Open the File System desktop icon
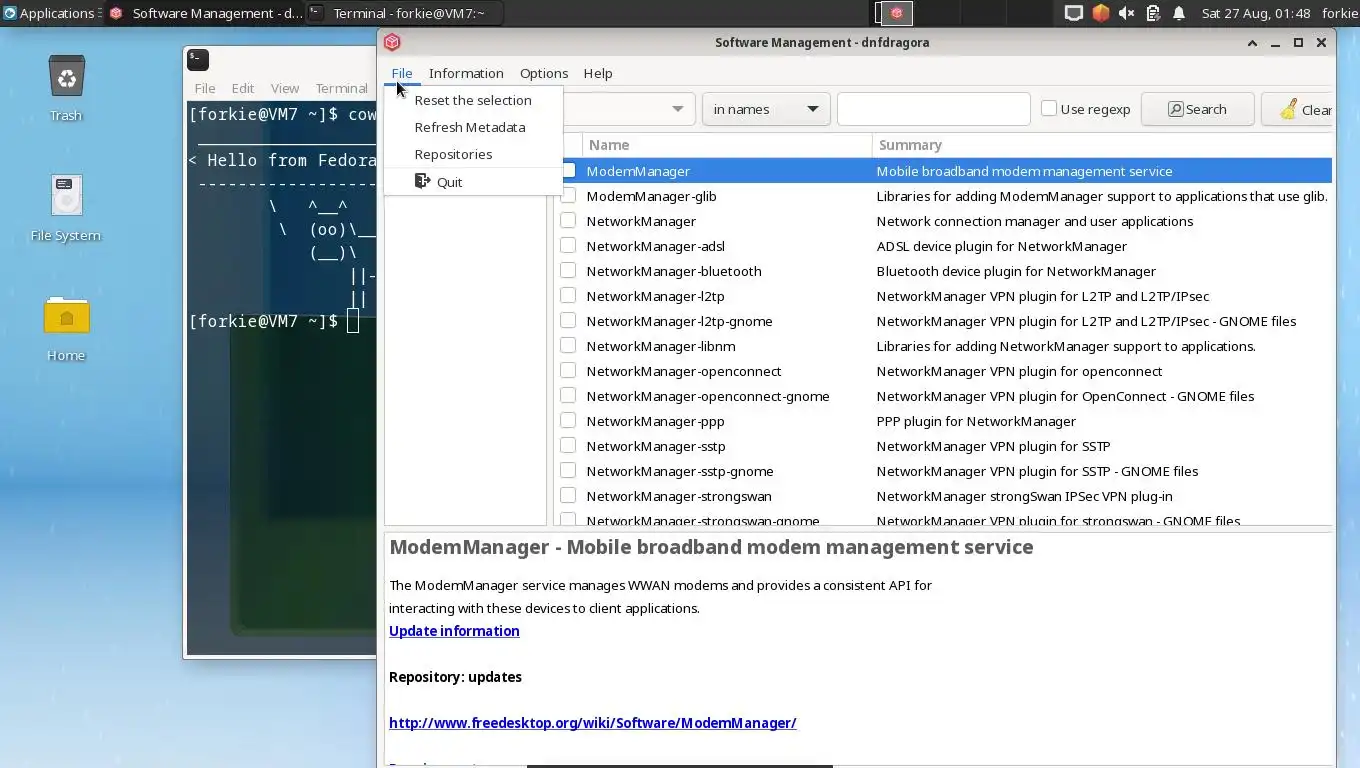 pos(66,196)
